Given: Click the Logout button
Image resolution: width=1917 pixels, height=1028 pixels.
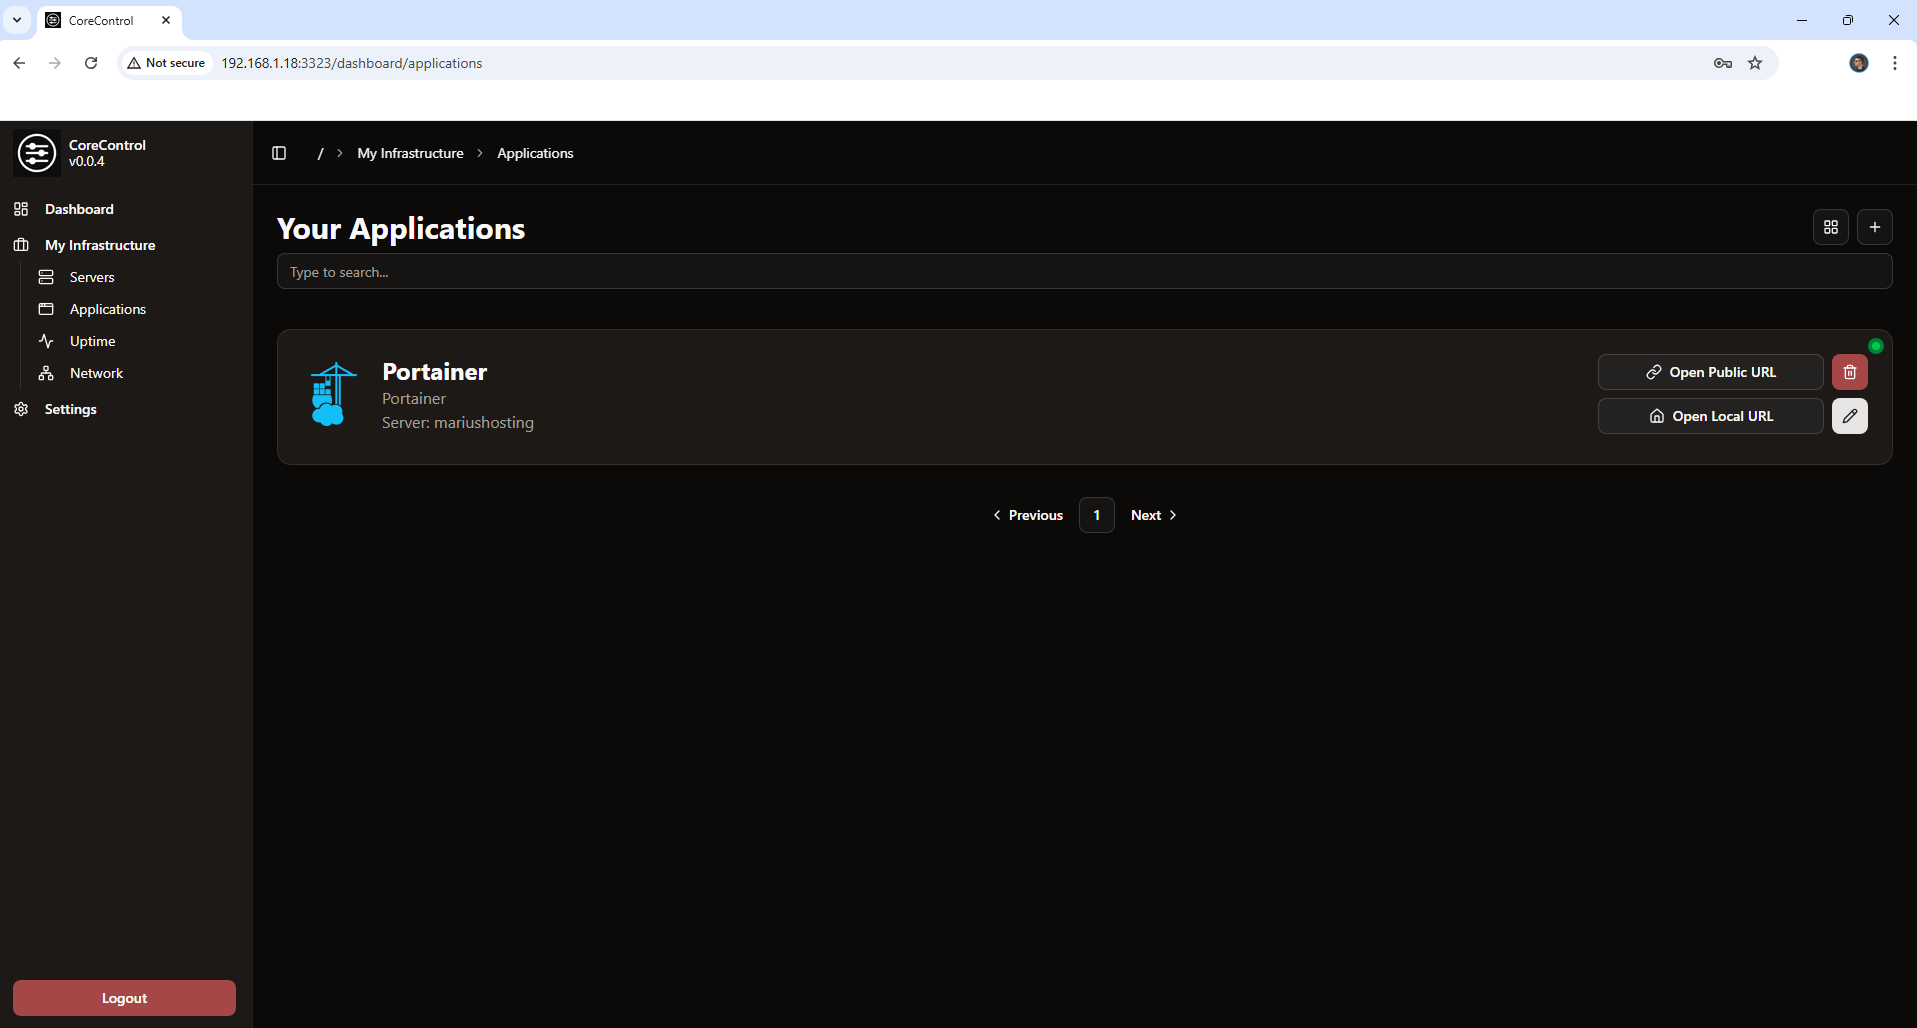Looking at the screenshot, I should pos(124,998).
